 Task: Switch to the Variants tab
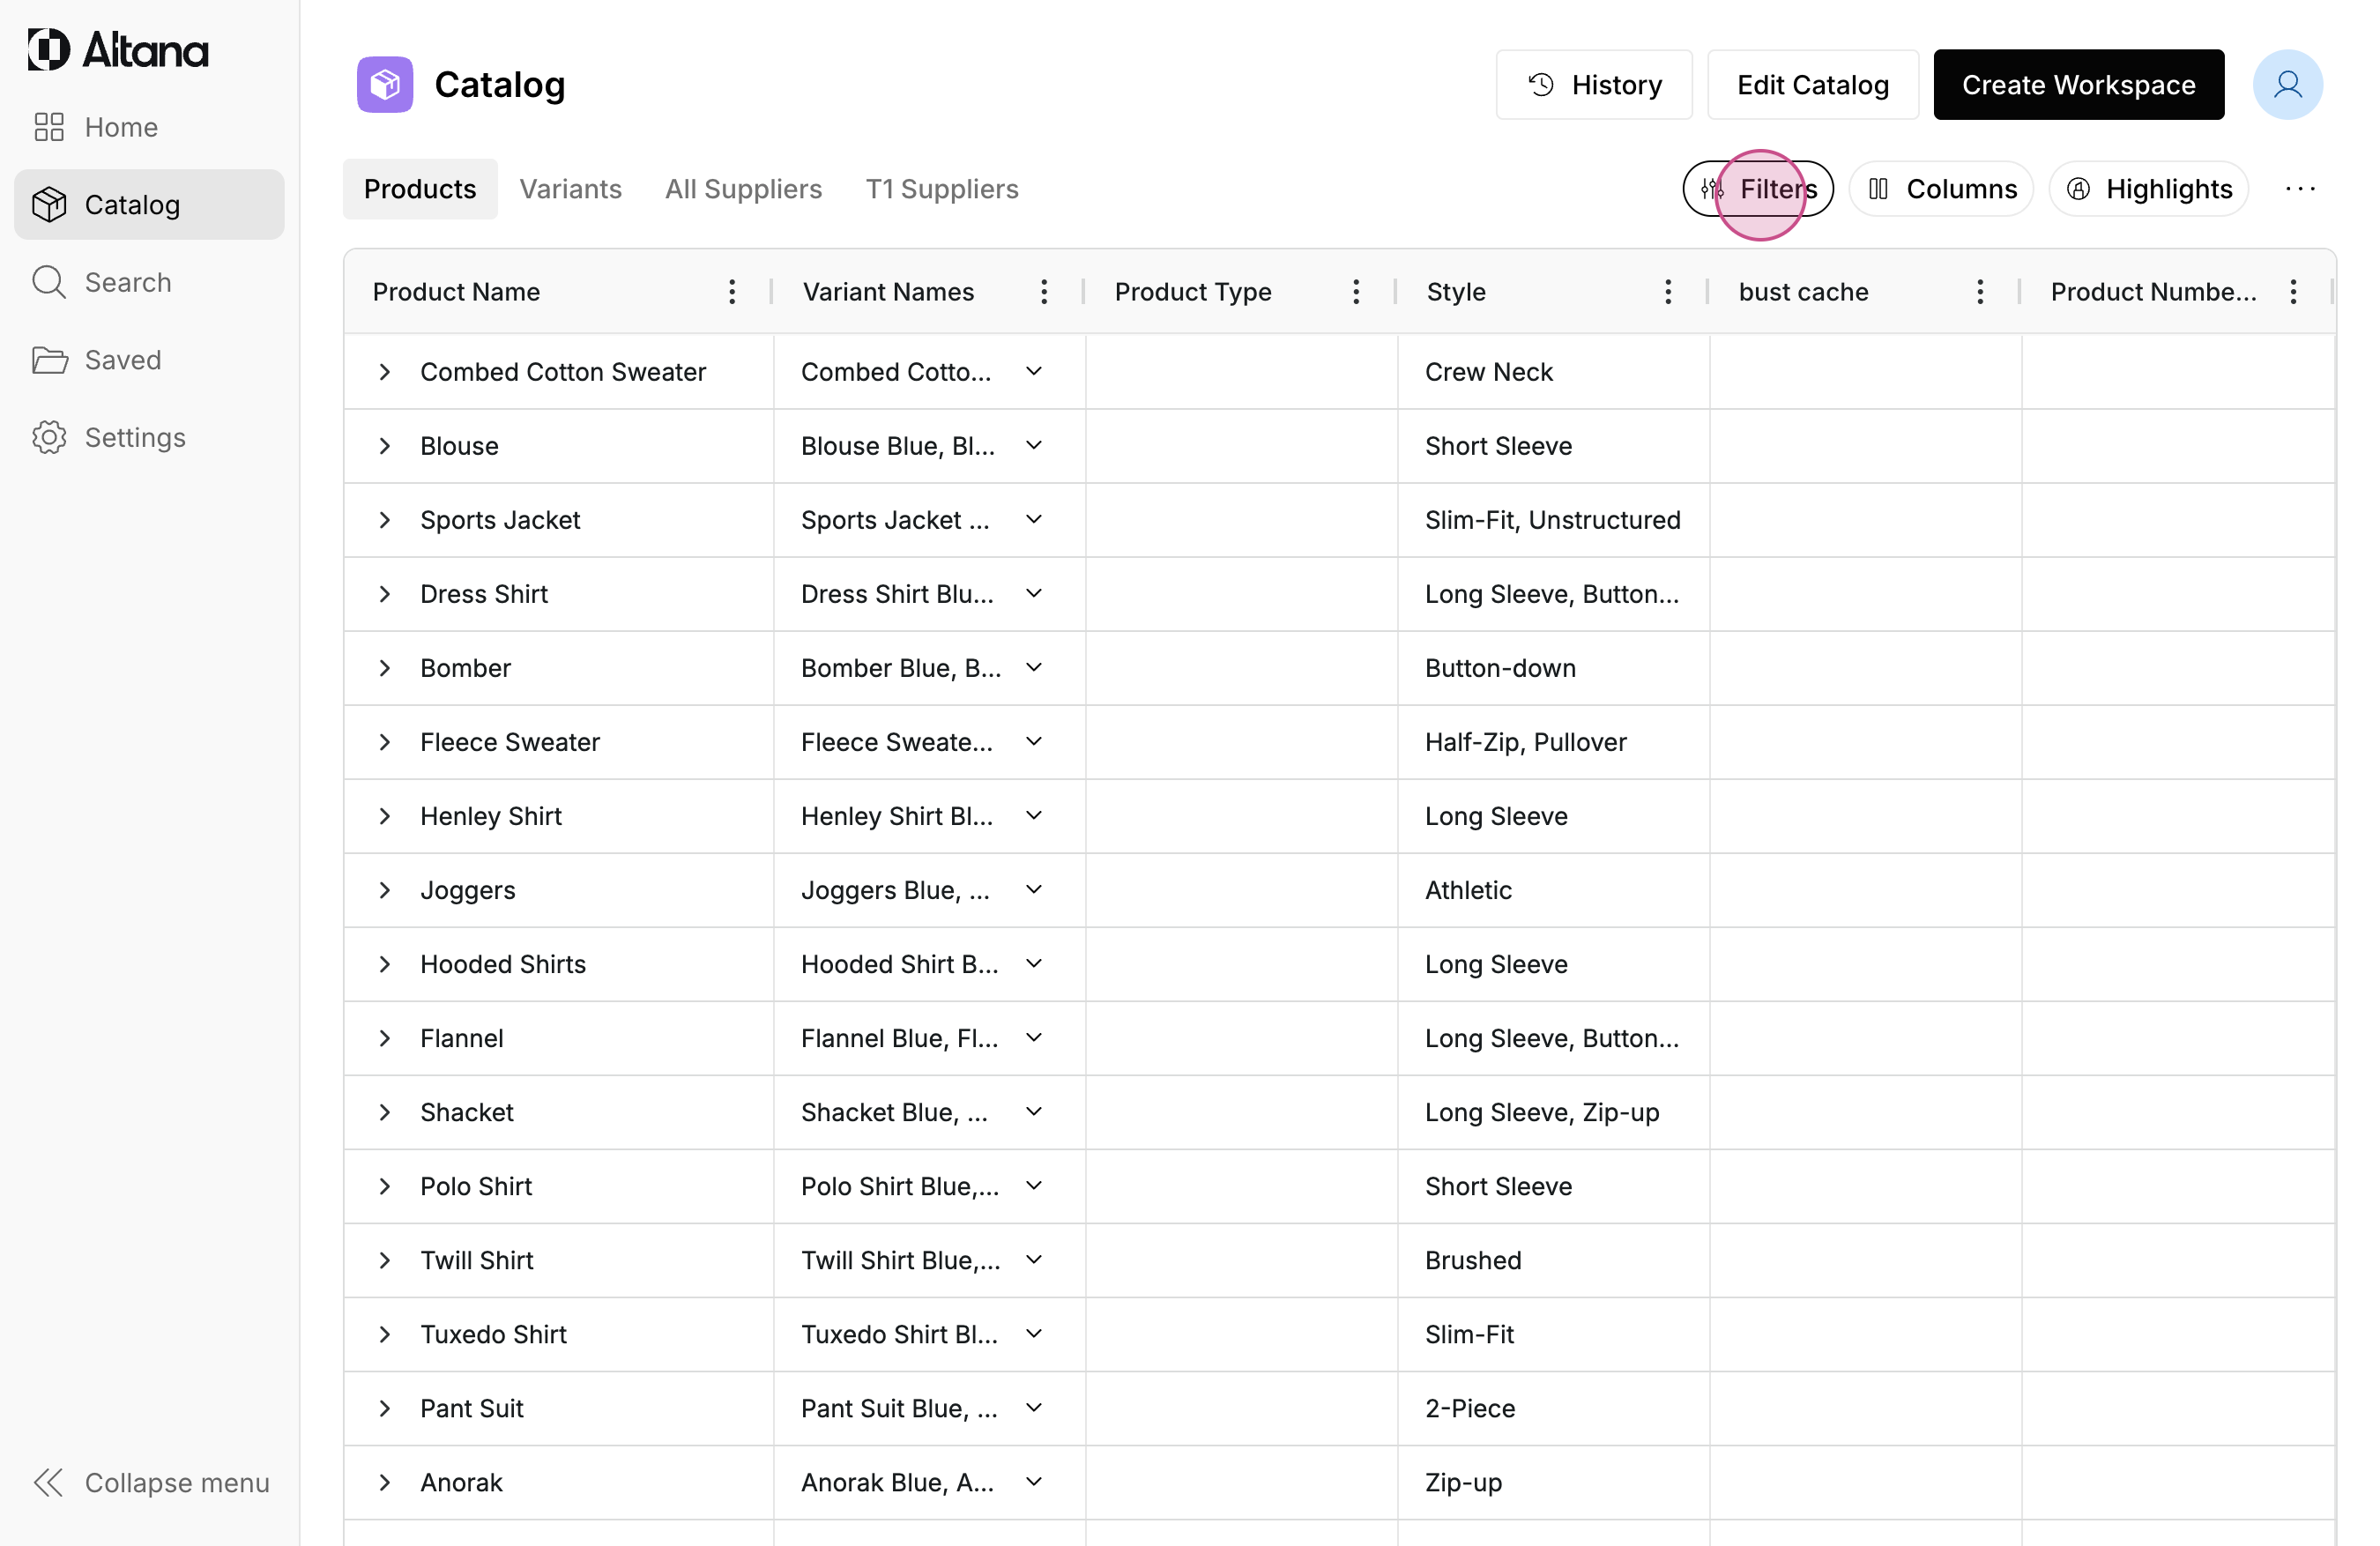pos(570,189)
